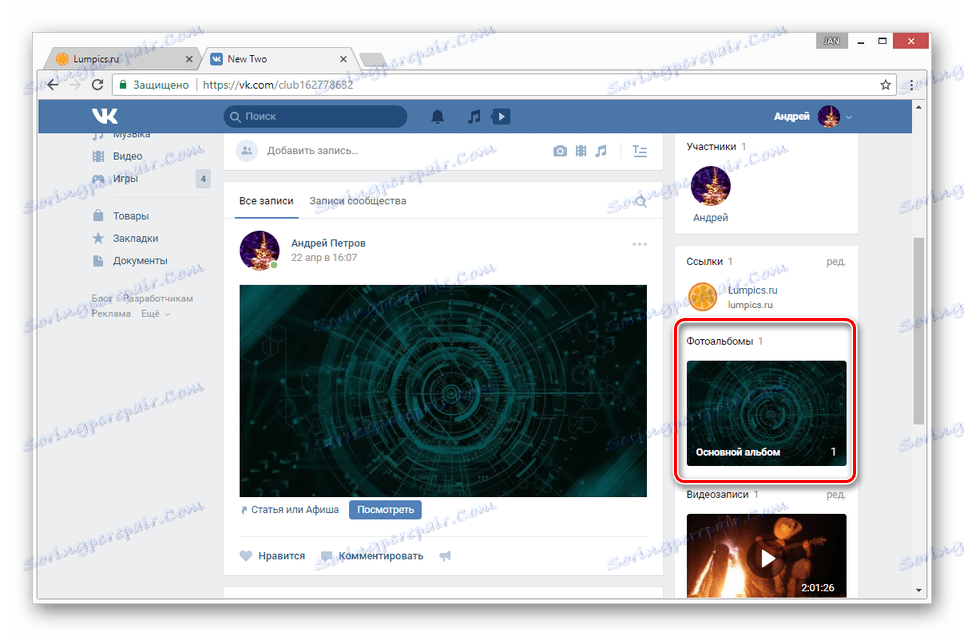Image resolution: width=964 pixels, height=636 pixels.
Task: Click page scrollbar thumb
Action: coord(919,331)
